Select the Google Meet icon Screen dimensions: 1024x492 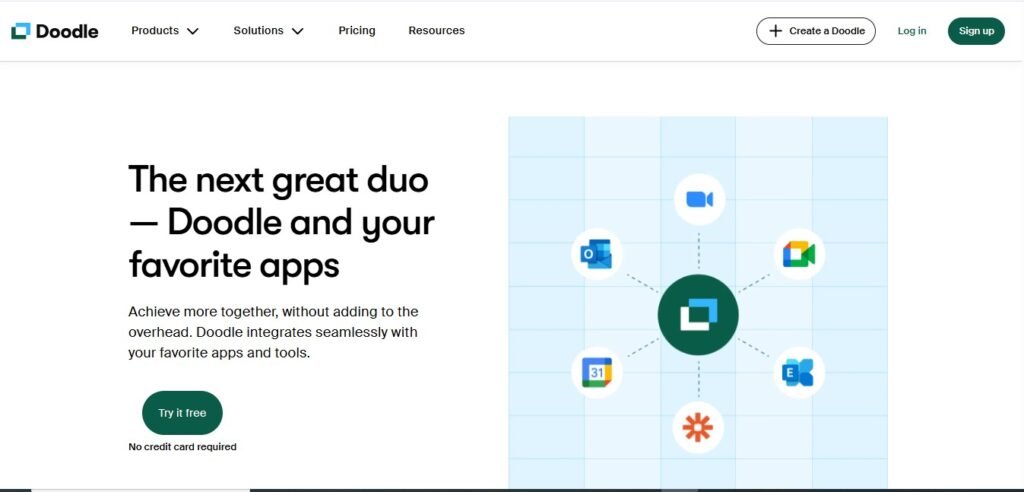click(799, 254)
